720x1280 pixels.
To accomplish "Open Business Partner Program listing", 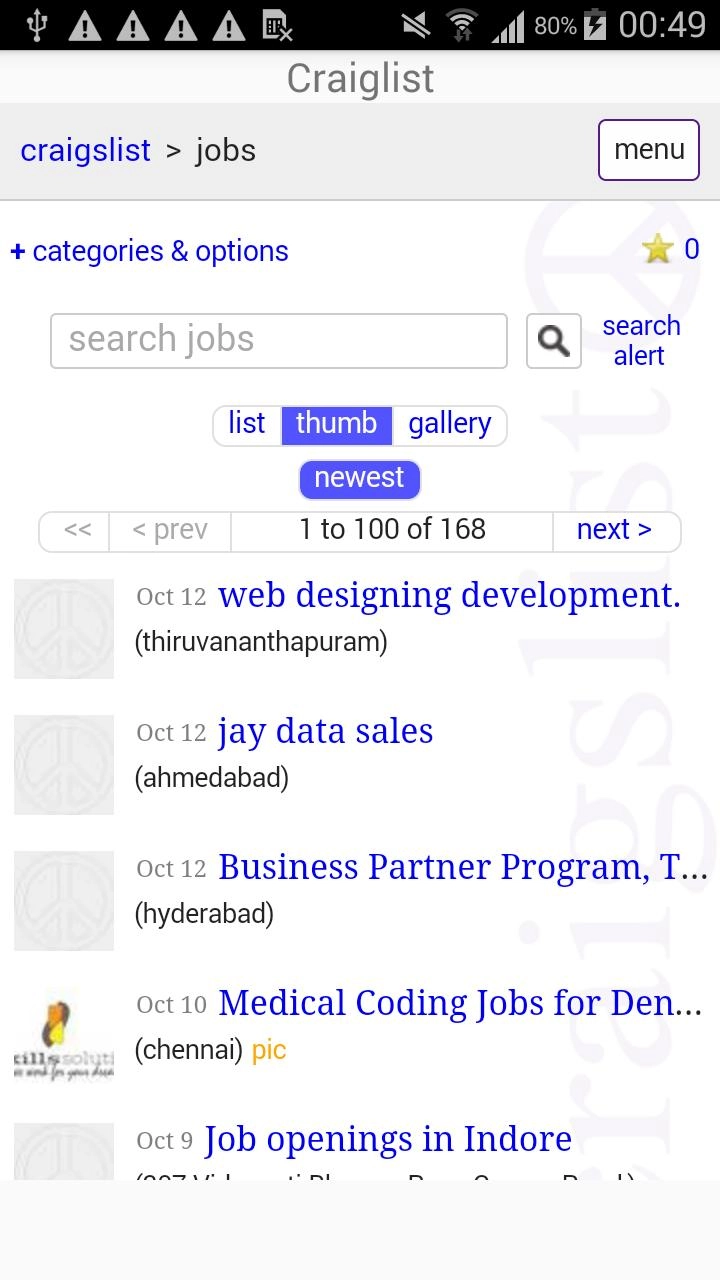I will coord(462,868).
